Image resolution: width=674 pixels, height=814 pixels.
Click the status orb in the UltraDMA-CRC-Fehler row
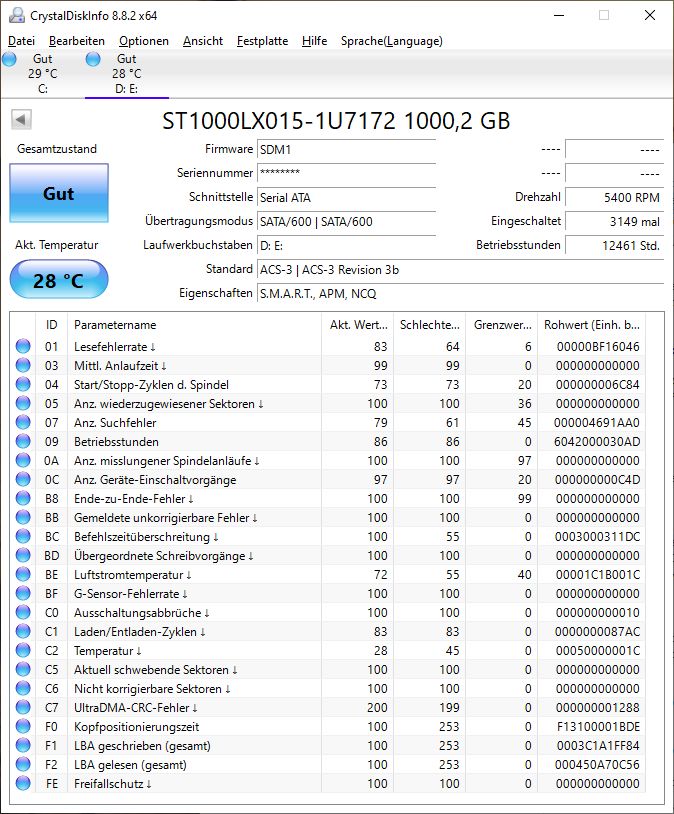point(23,708)
